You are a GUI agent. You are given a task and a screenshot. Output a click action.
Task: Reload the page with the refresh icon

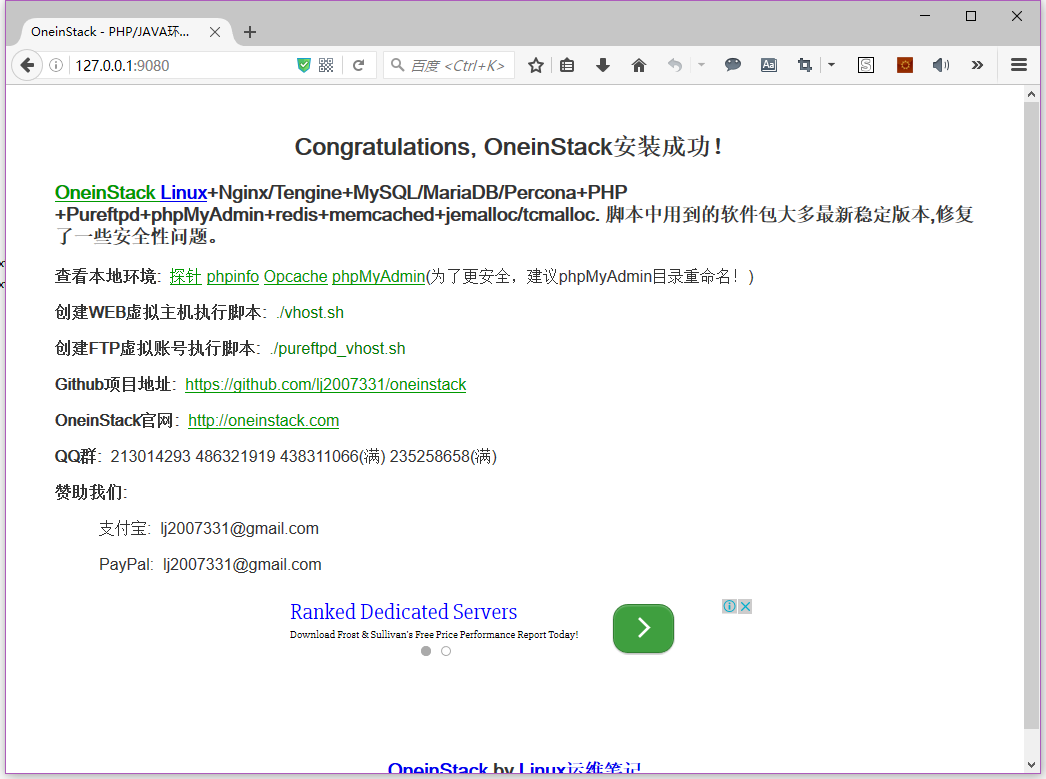click(x=359, y=65)
